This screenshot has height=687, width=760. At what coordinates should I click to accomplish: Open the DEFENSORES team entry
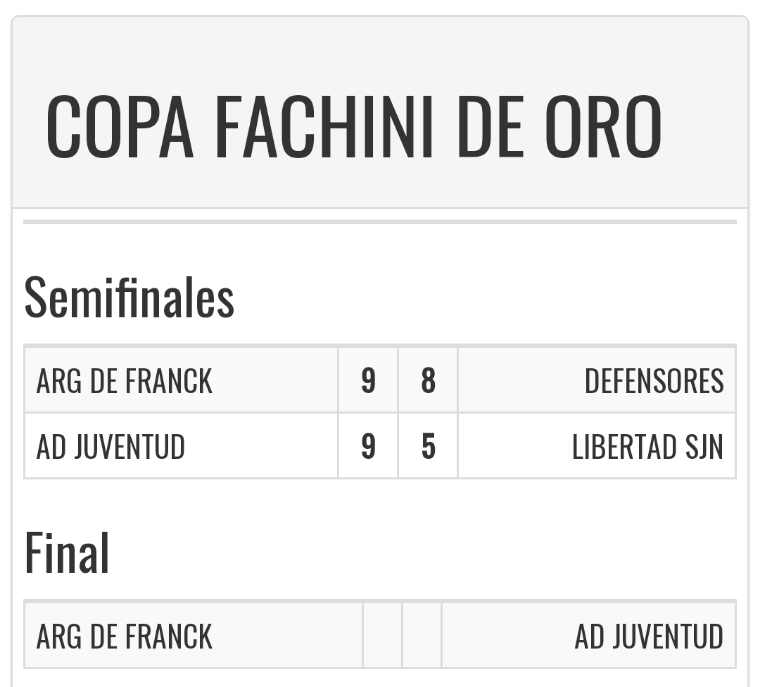654,381
